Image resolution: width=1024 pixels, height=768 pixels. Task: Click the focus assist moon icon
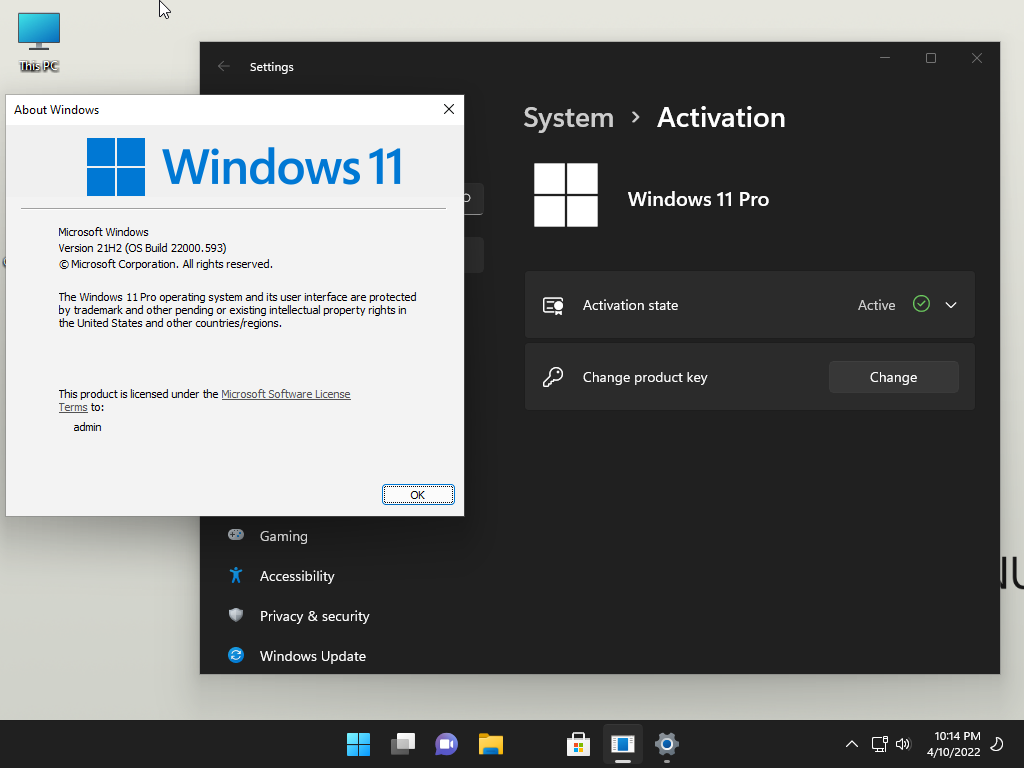pyautogui.click(x=997, y=744)
